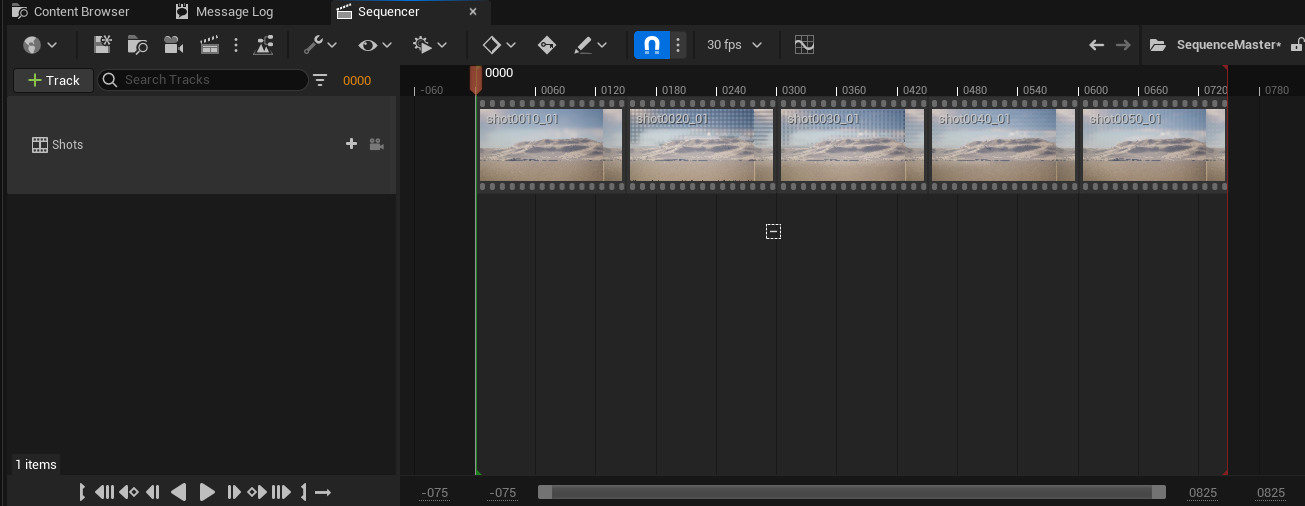The image size is (1305, 506).
Task: Toggle auto-key mode icon
Action: tap(546, 45)
